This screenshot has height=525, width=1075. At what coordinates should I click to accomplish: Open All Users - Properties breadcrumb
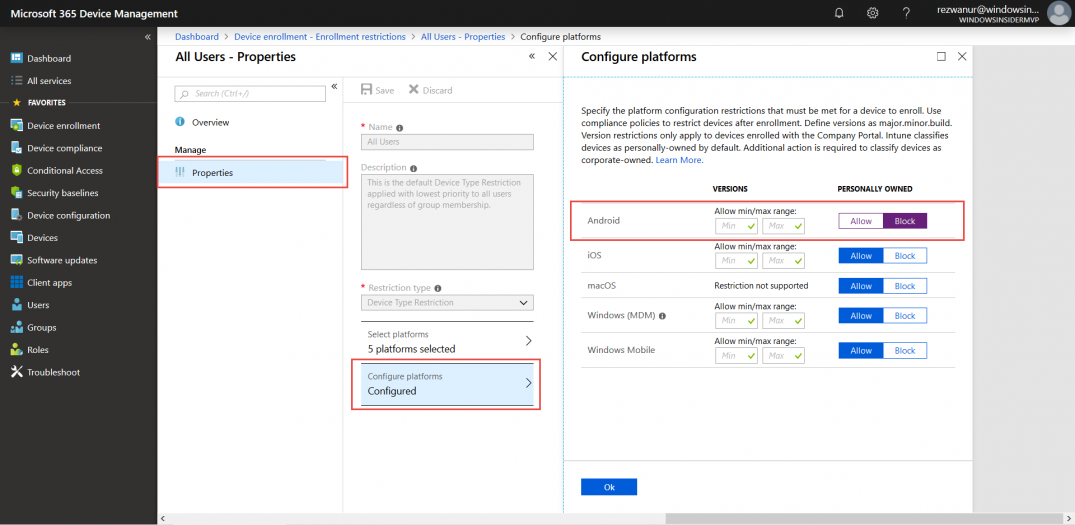[x=463, y=36]
